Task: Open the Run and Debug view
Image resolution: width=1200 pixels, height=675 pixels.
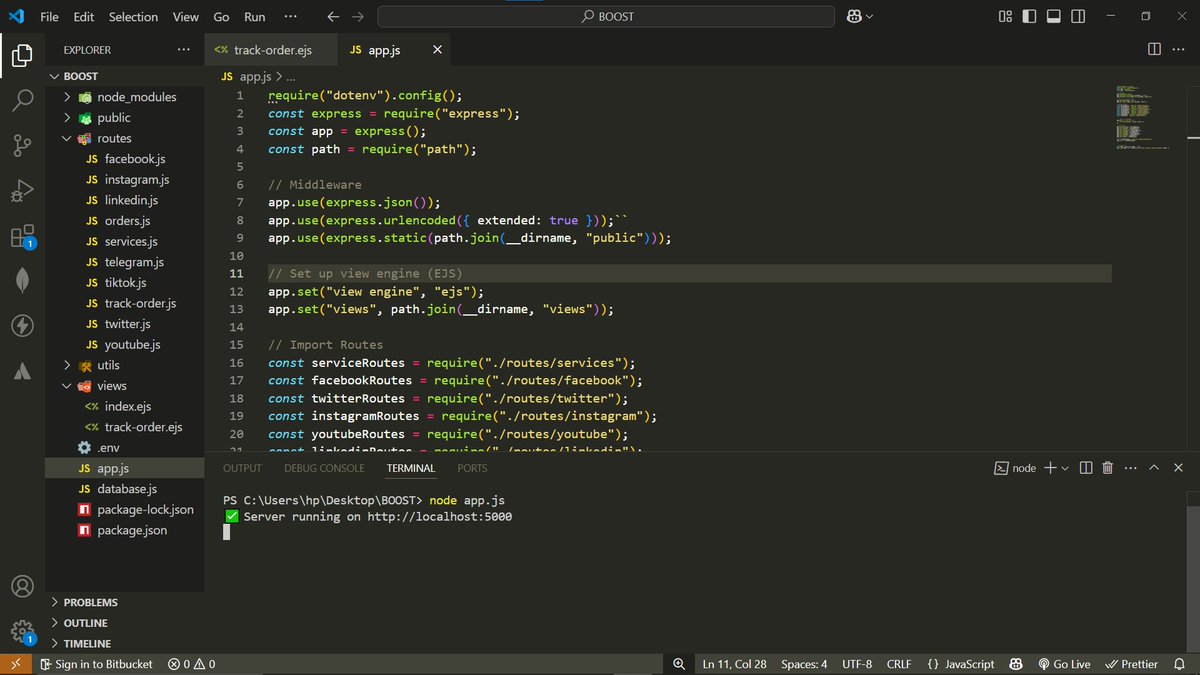Action: click(x=22, y=191)
